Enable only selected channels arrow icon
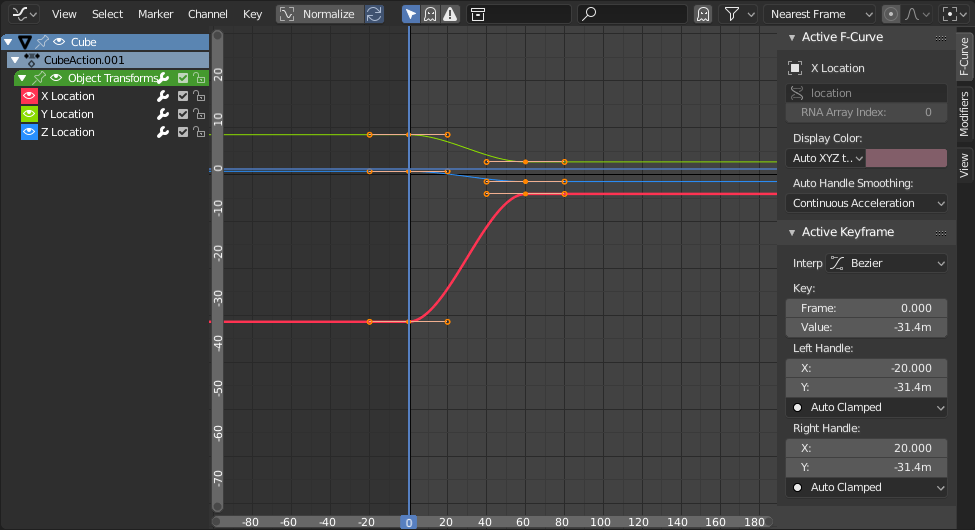Viewport: 975px width, 530px height. click(411, 14)
